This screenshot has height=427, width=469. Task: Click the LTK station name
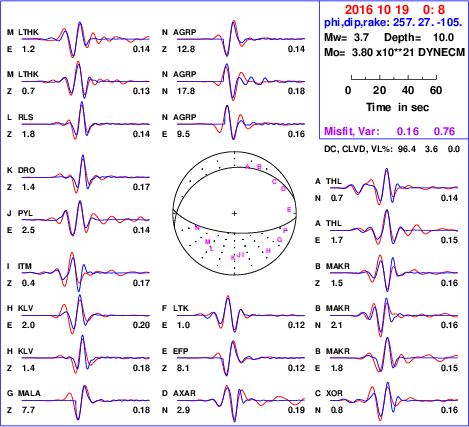click(x=181, y=308)
